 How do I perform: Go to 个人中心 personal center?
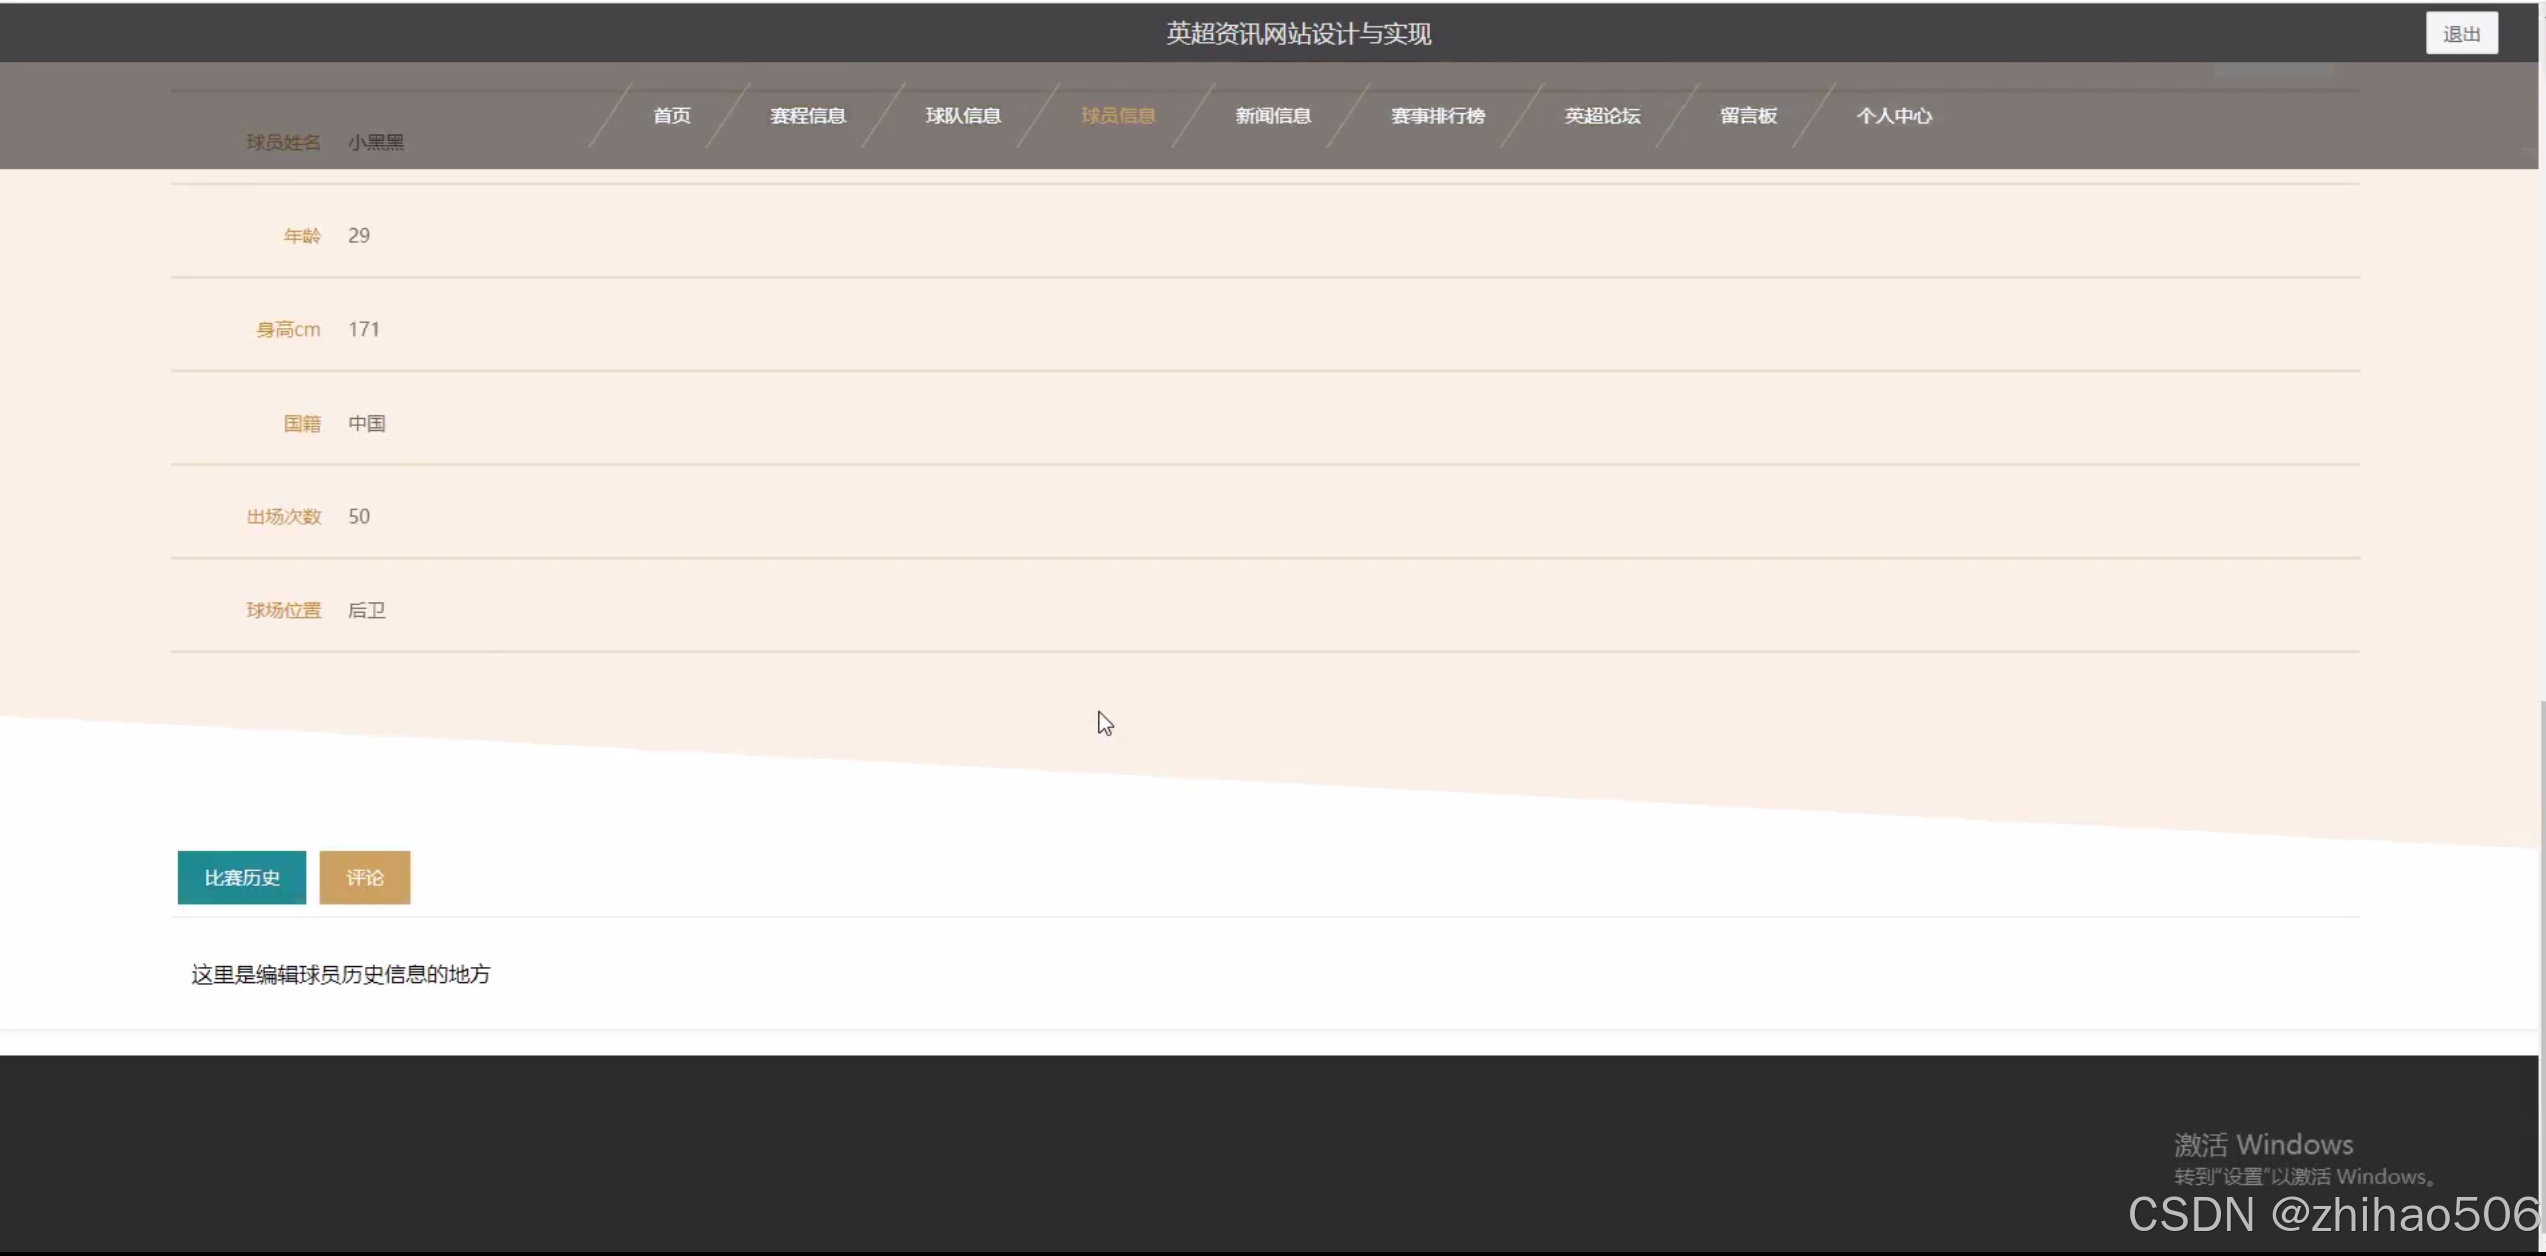(1893, 116)
